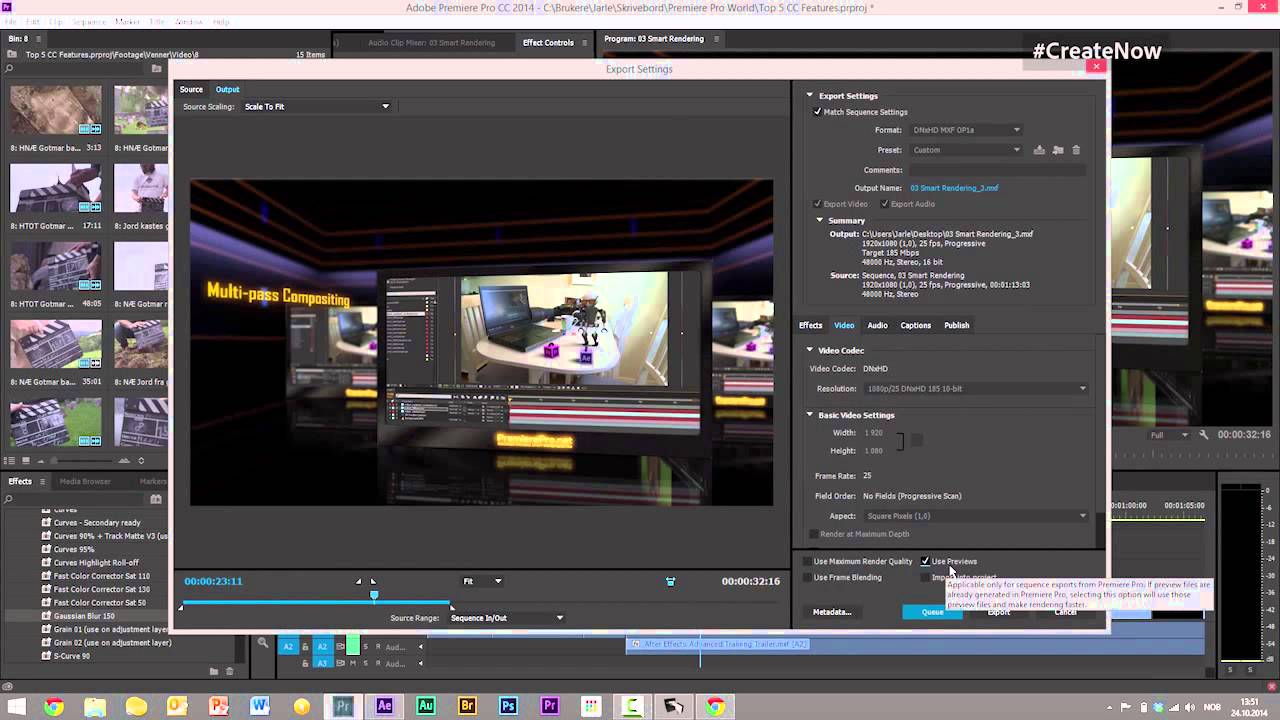Click the Program Monitor panel menu icon
This screenshot has height=720, width=1280.
[x=716, y=39]
